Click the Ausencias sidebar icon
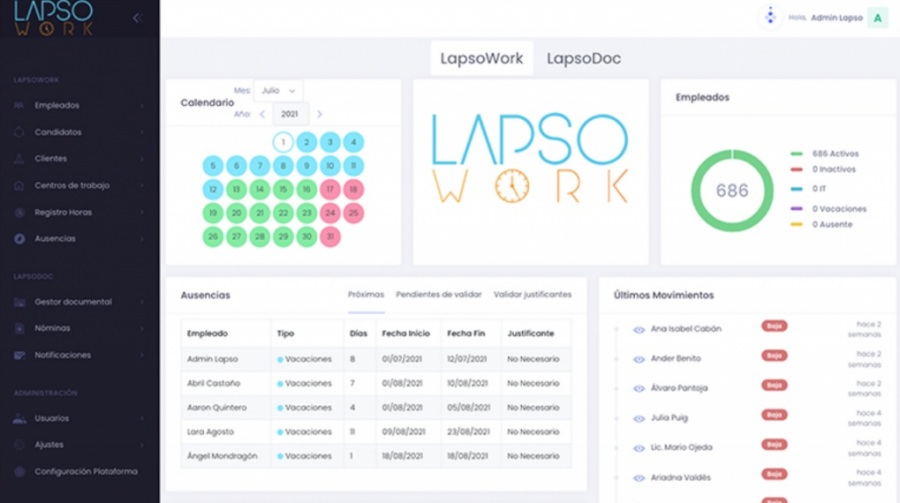The image size is (900, 503). tap(19, 239)
